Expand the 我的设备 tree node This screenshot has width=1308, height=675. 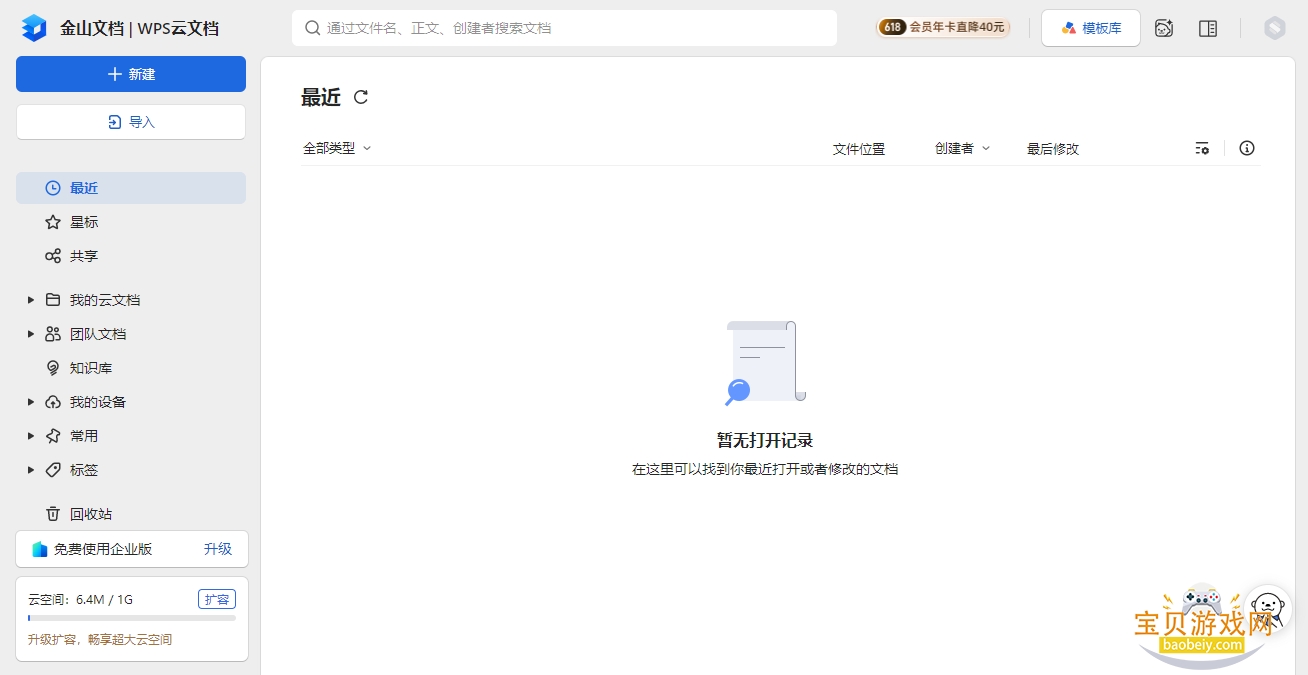tap(31, 402)
